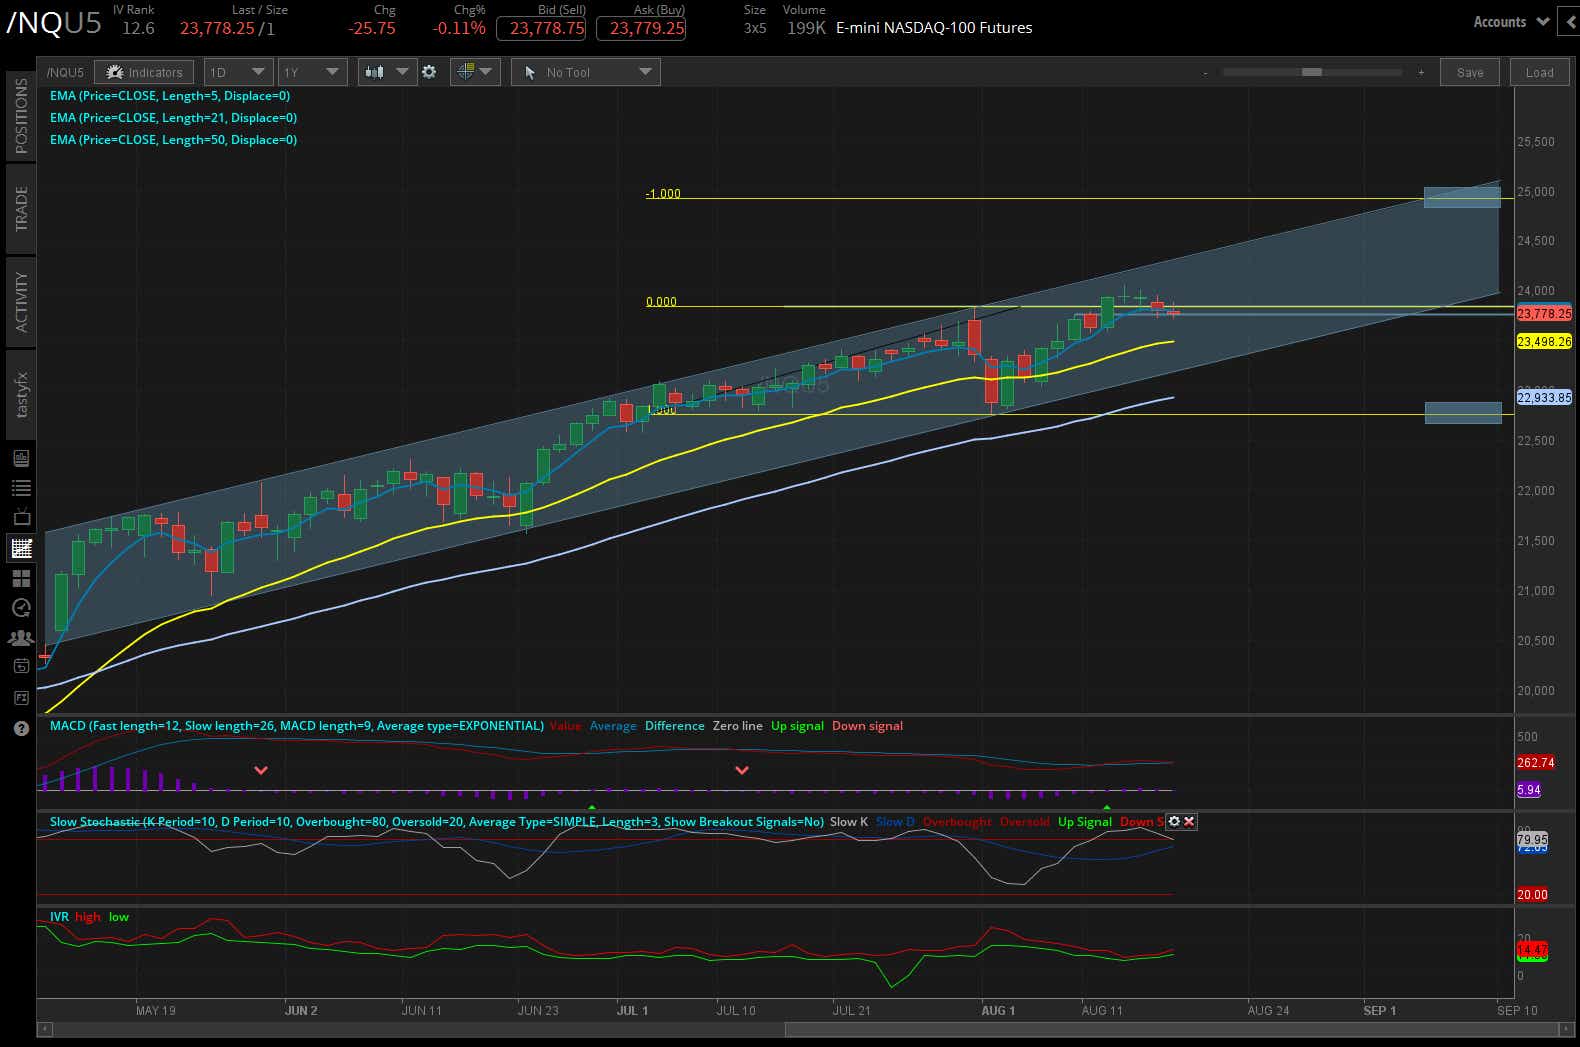The width and height of the screenshot is (1580, 1047).
Task: Click the 0.000 Fibonacci level label
Action: click(661, 302)
